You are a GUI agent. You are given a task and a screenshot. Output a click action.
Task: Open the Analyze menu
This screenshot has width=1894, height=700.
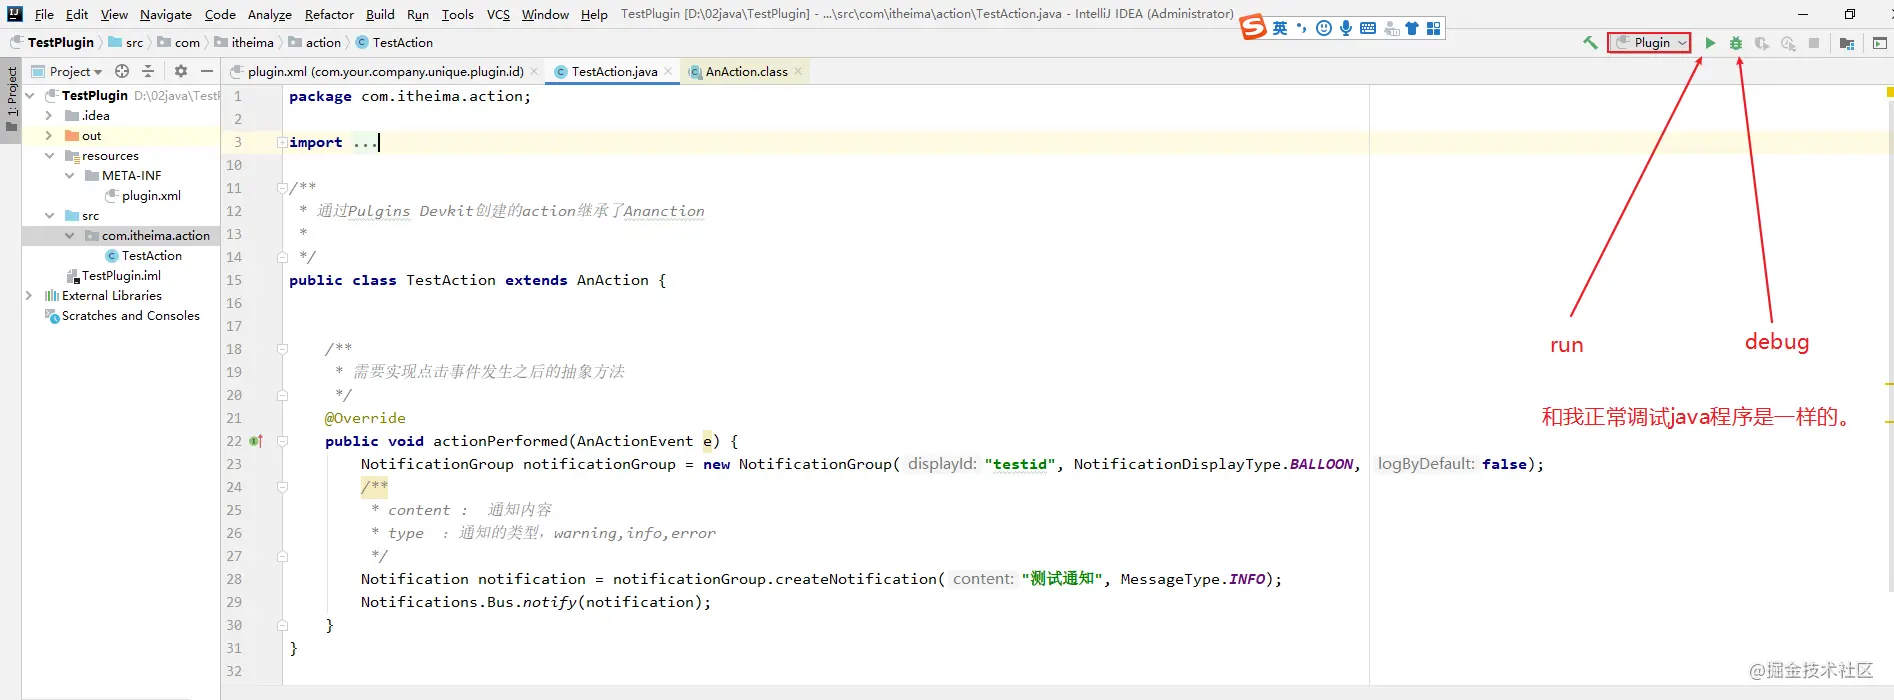tap(270, 14)
